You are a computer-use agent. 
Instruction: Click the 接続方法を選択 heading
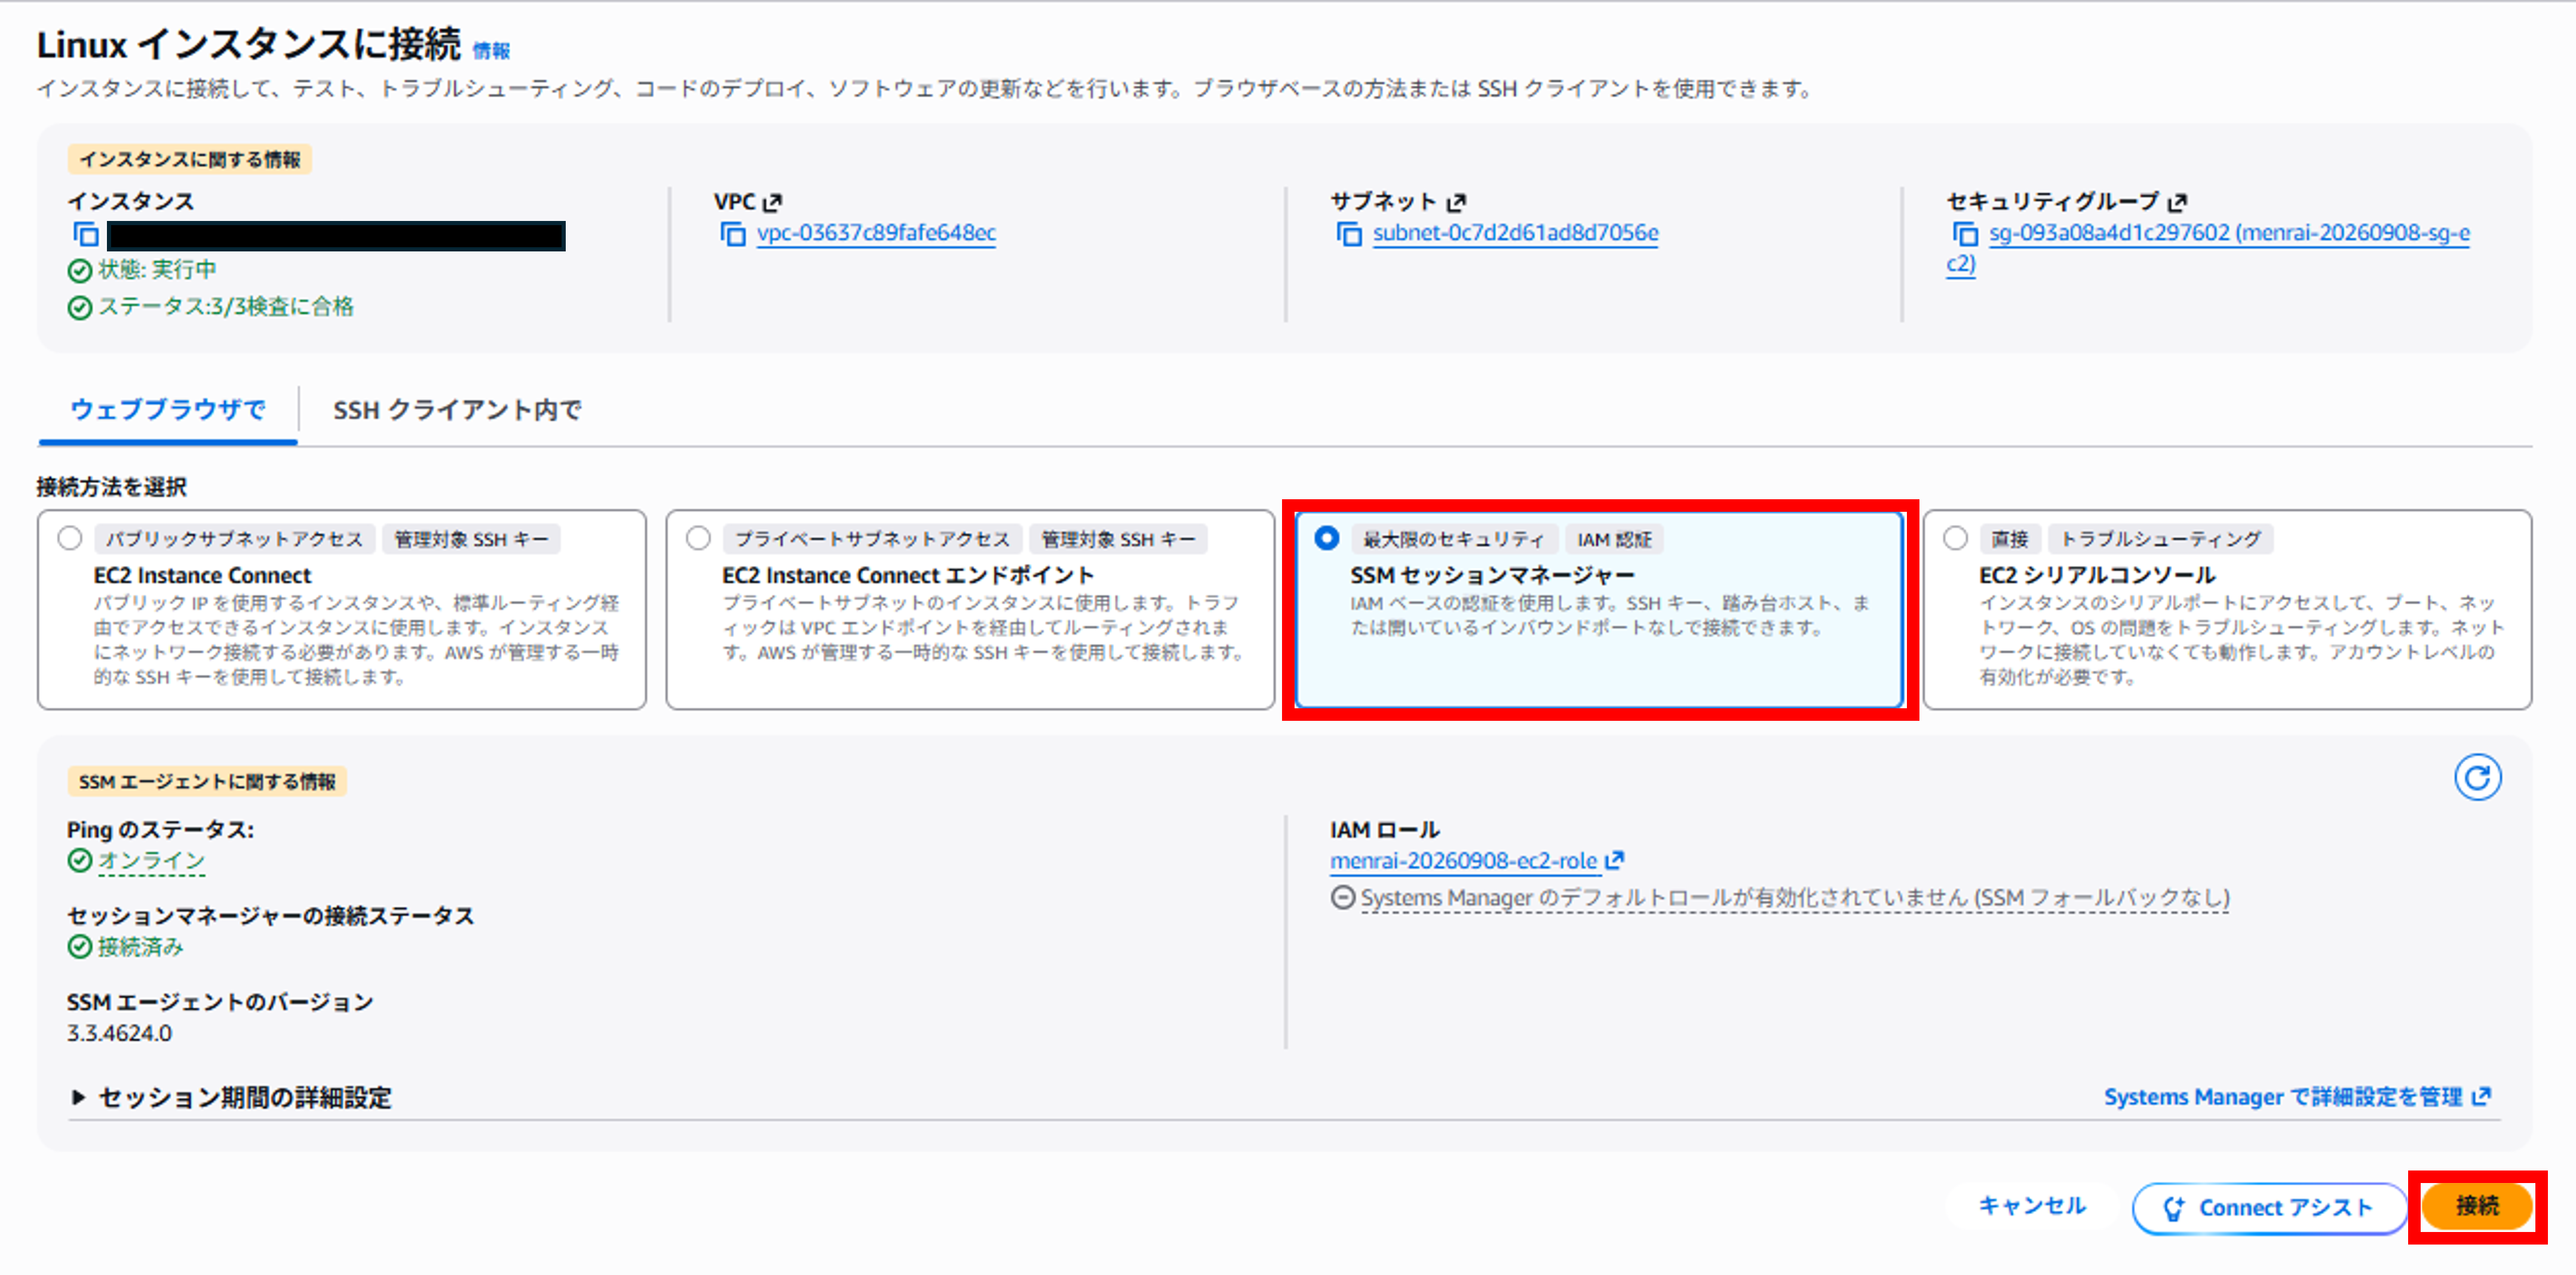coord(112,487)
